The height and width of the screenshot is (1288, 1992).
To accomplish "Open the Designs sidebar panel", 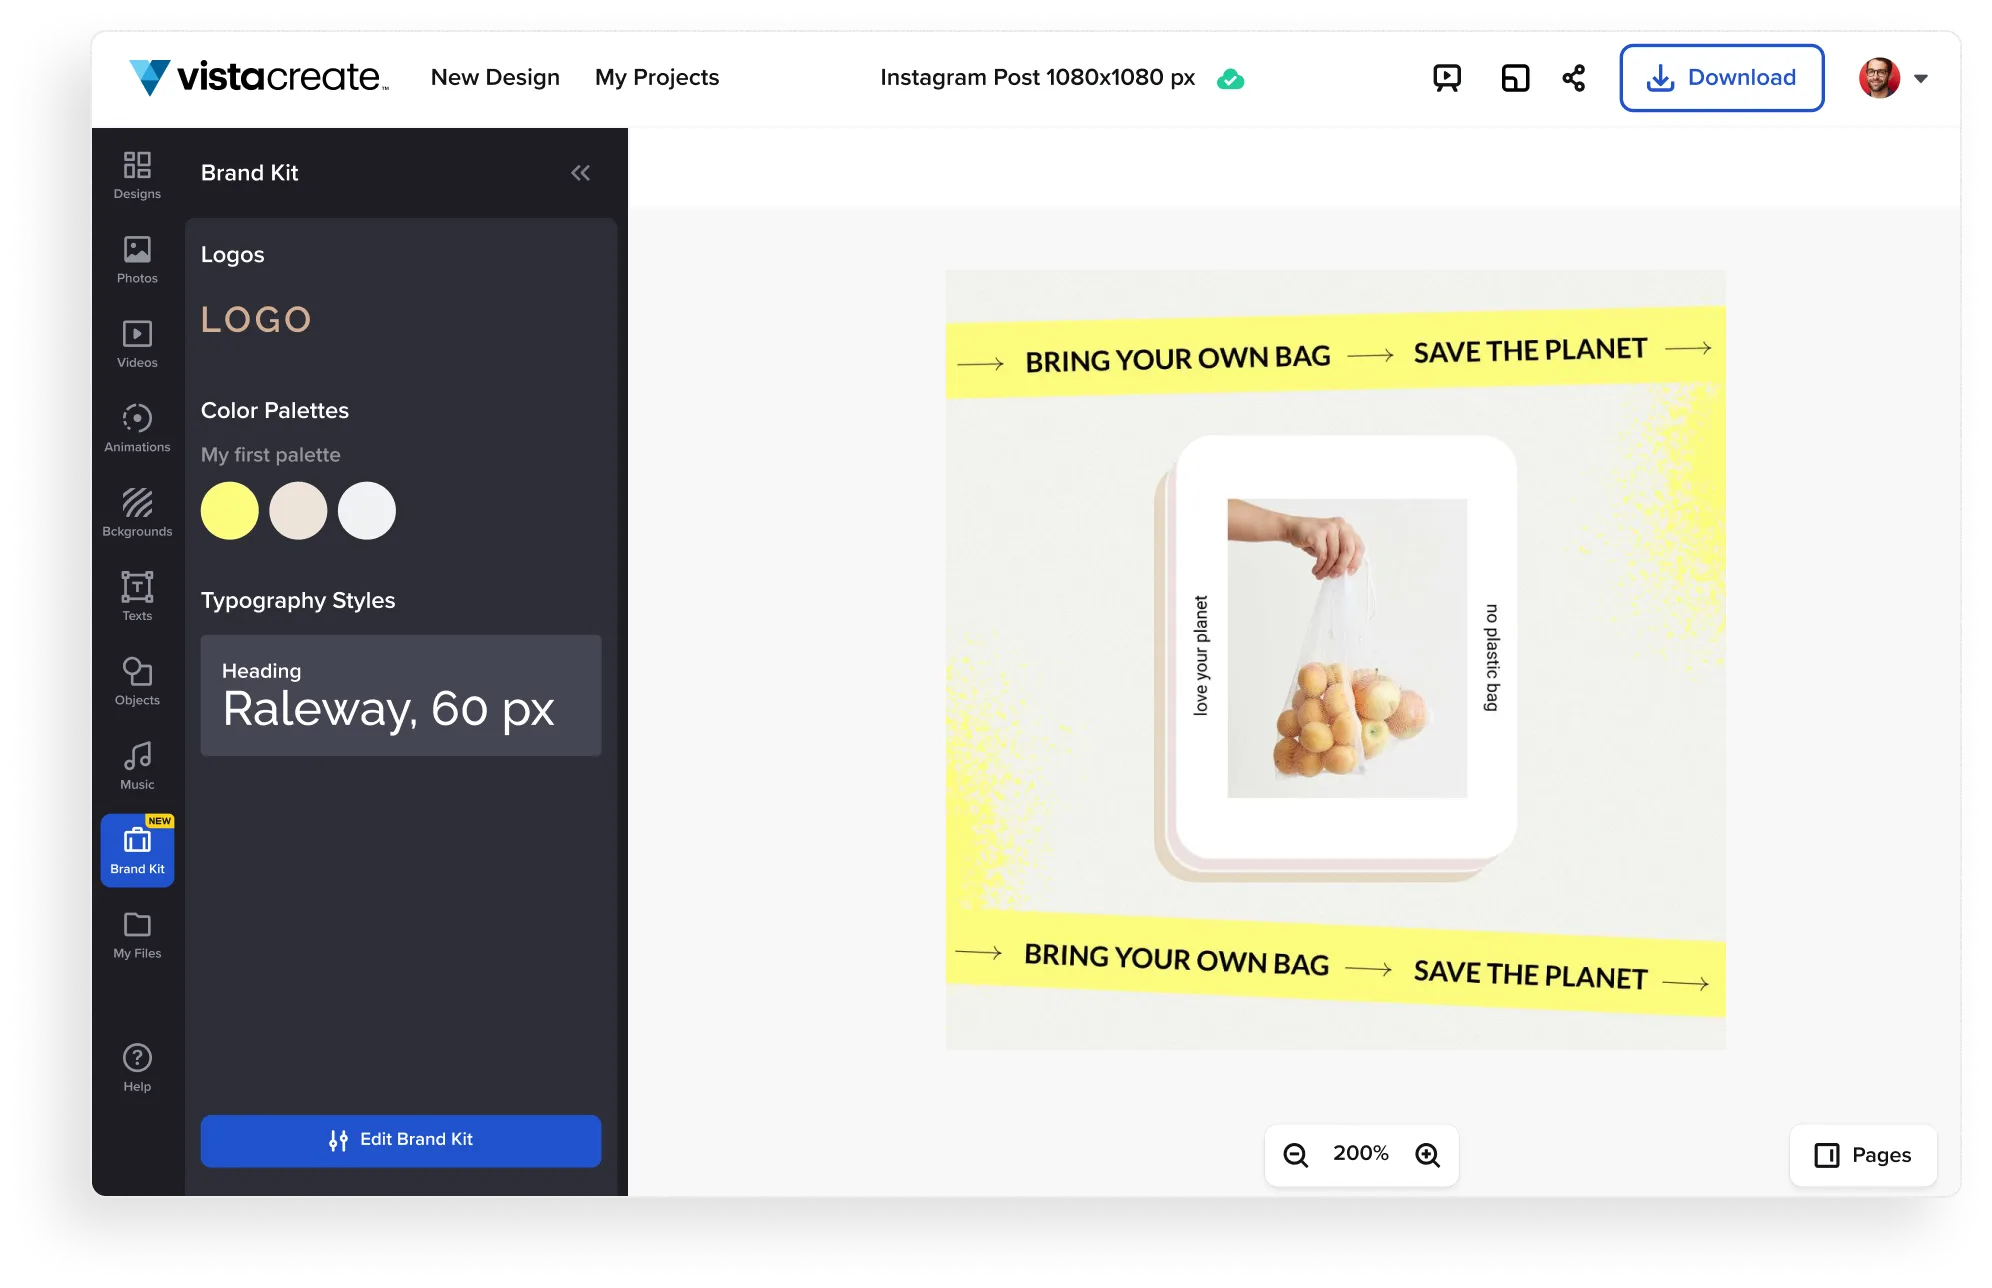I will 137,175.
